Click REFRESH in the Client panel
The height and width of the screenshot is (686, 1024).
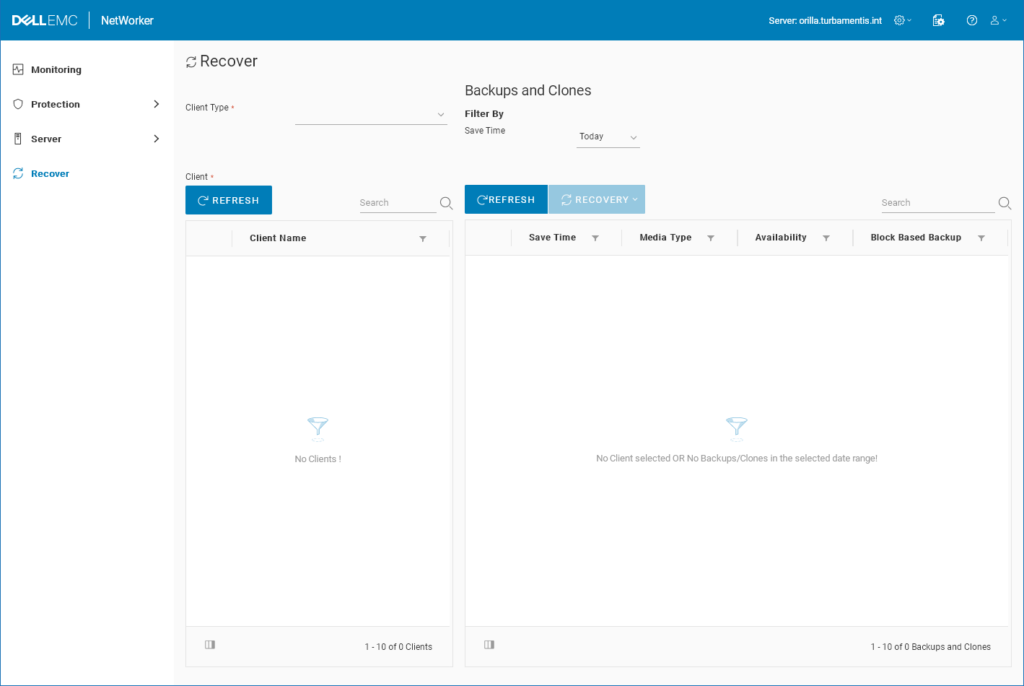click(x=228, y=199)
